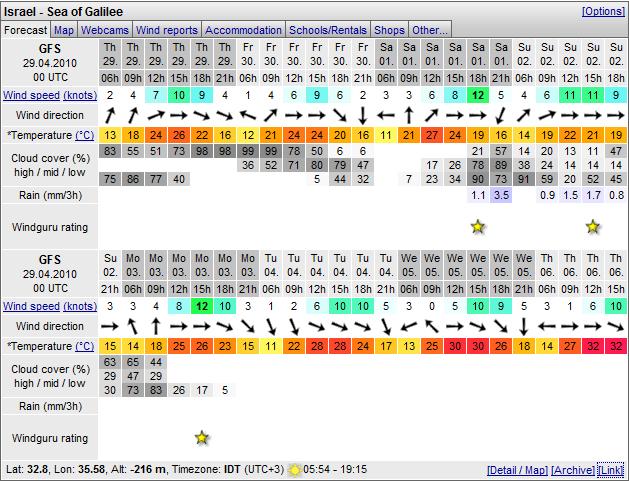Click the wind direction arrow for Th 29. 06h

[110, 116]
